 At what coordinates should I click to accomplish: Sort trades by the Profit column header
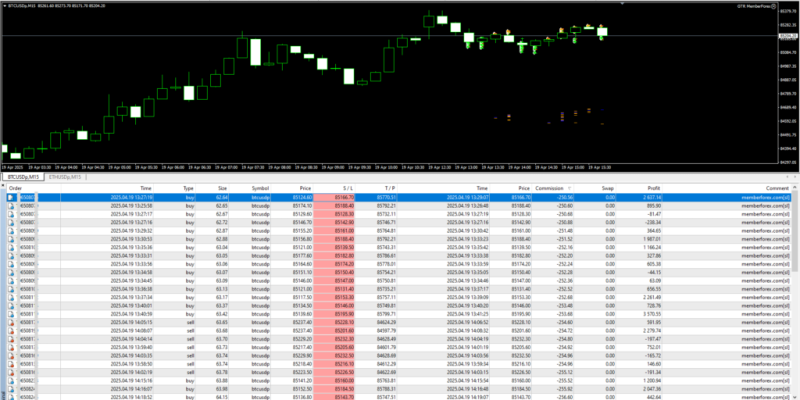(x=654, y=188)
